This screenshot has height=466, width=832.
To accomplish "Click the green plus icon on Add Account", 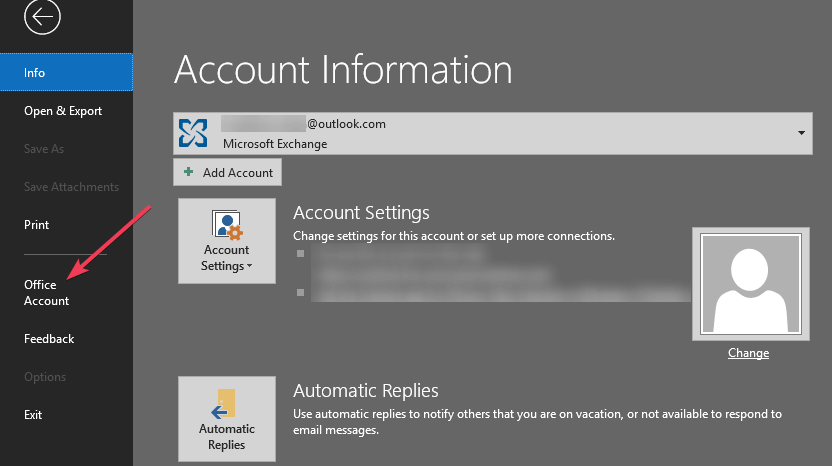I will coord(188,171).
